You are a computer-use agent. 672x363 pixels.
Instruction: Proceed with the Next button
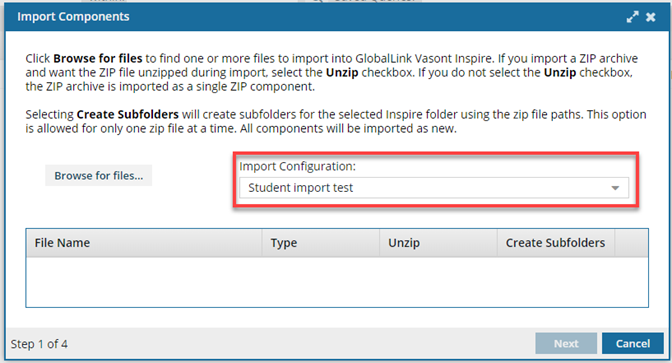pyautogui.click(x=566, y=343)
